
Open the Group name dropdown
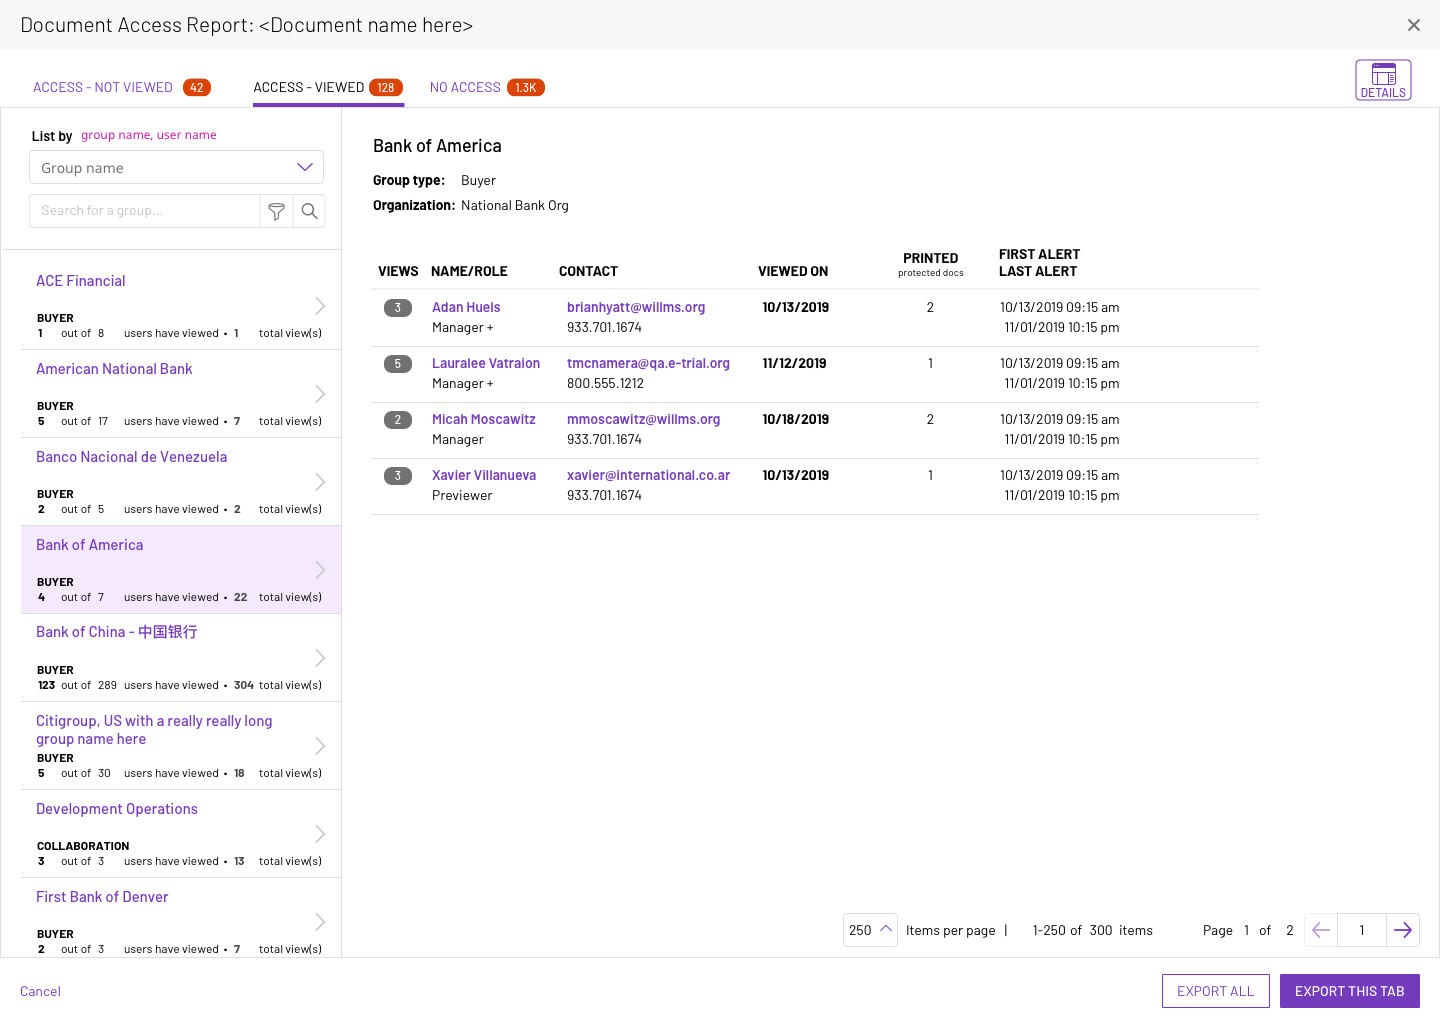(x=177, y=167)
